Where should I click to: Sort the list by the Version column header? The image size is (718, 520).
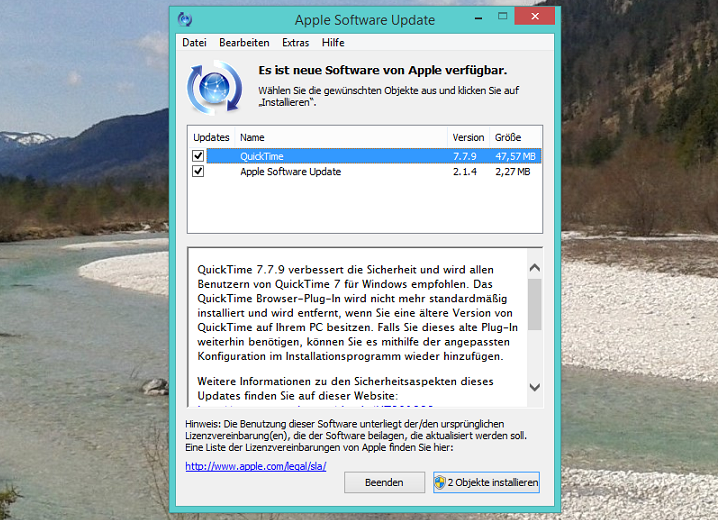tap(468, 137)
